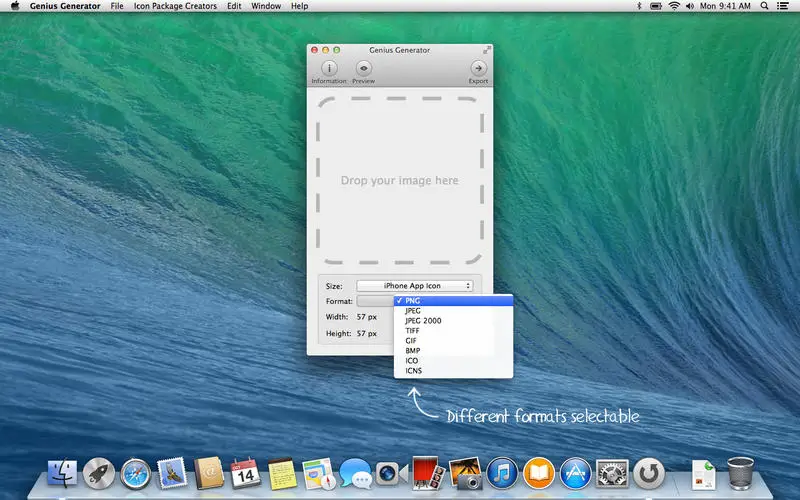This screenshot has width=800, height=500.
Task: Open Finder from the dock
Action: [62, 473]
